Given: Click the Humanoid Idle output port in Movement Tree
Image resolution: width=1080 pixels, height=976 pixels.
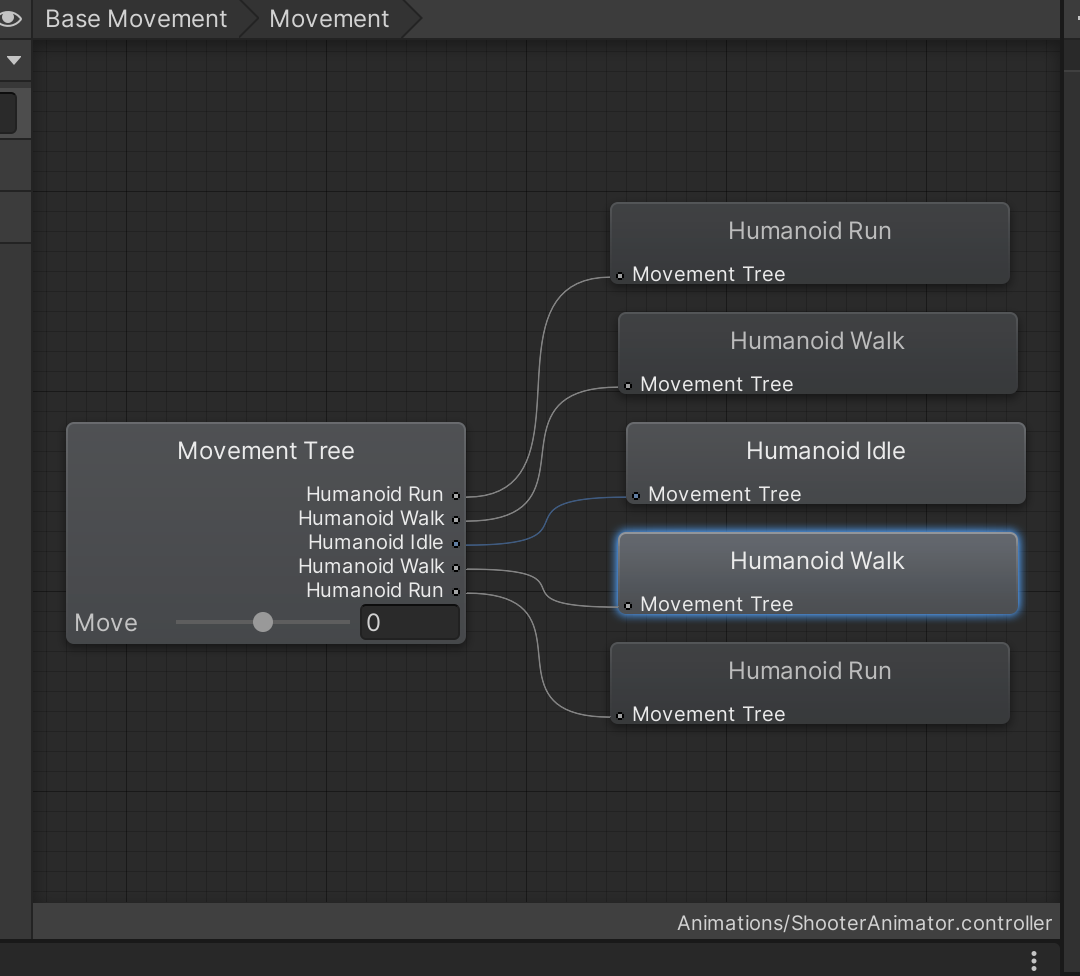Looking at the screenshot, I should point(456,544).
